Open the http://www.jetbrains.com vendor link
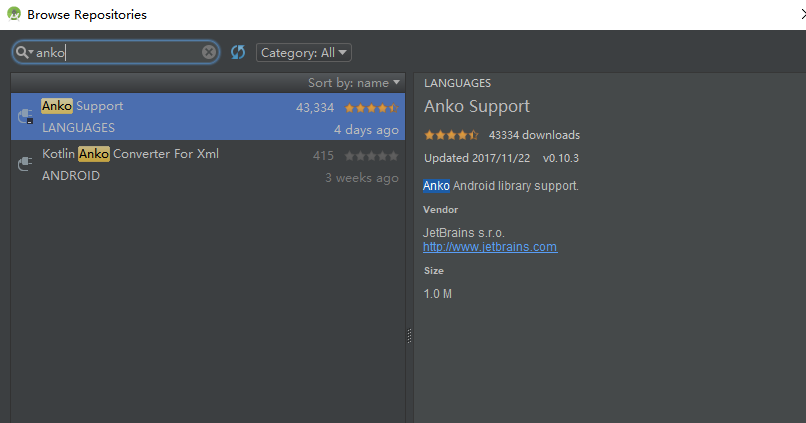This screenshot has height=423, width=806. pyautogui.click(x=490, y=247)
